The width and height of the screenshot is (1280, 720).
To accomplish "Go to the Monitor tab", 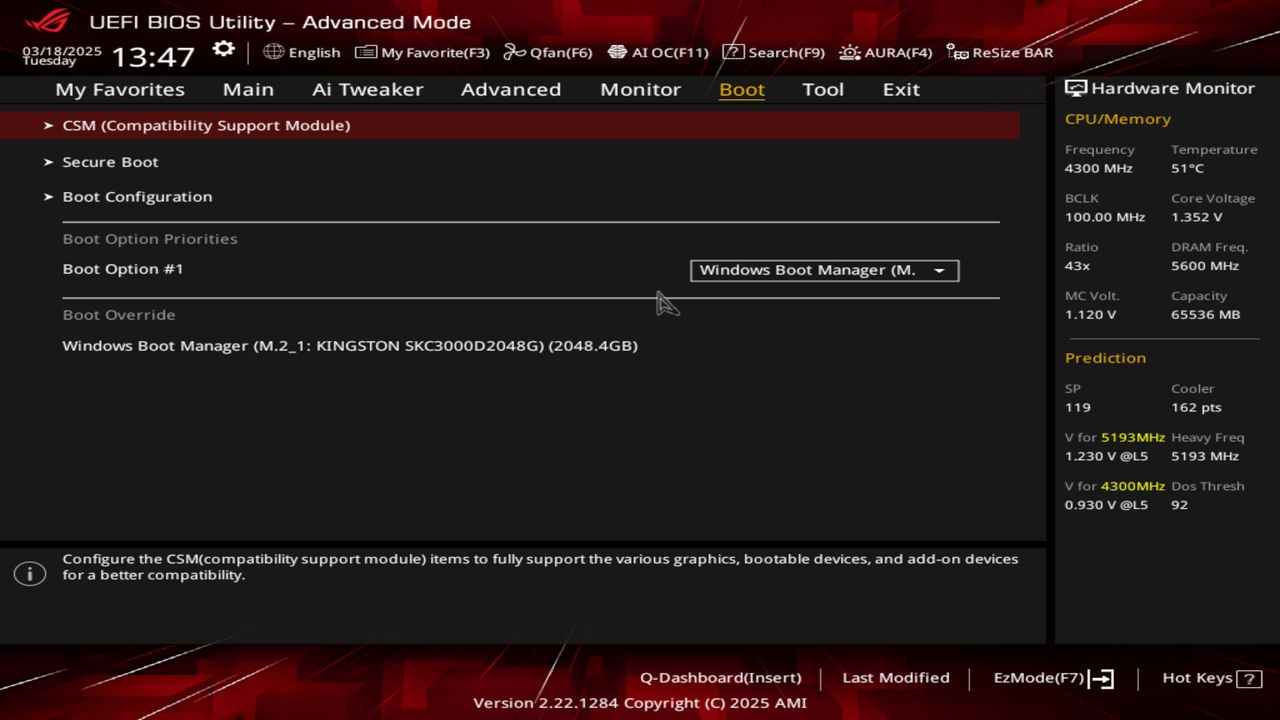I will (640, 89).
